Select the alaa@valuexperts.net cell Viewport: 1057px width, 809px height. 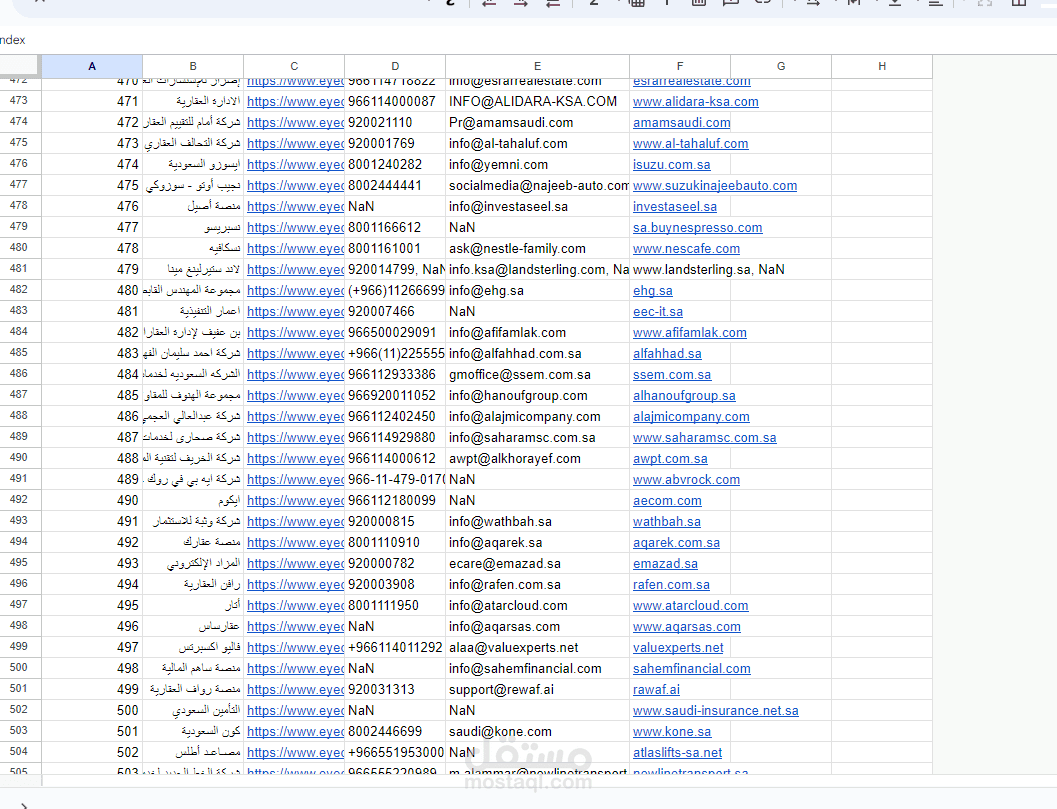(537, 647)
